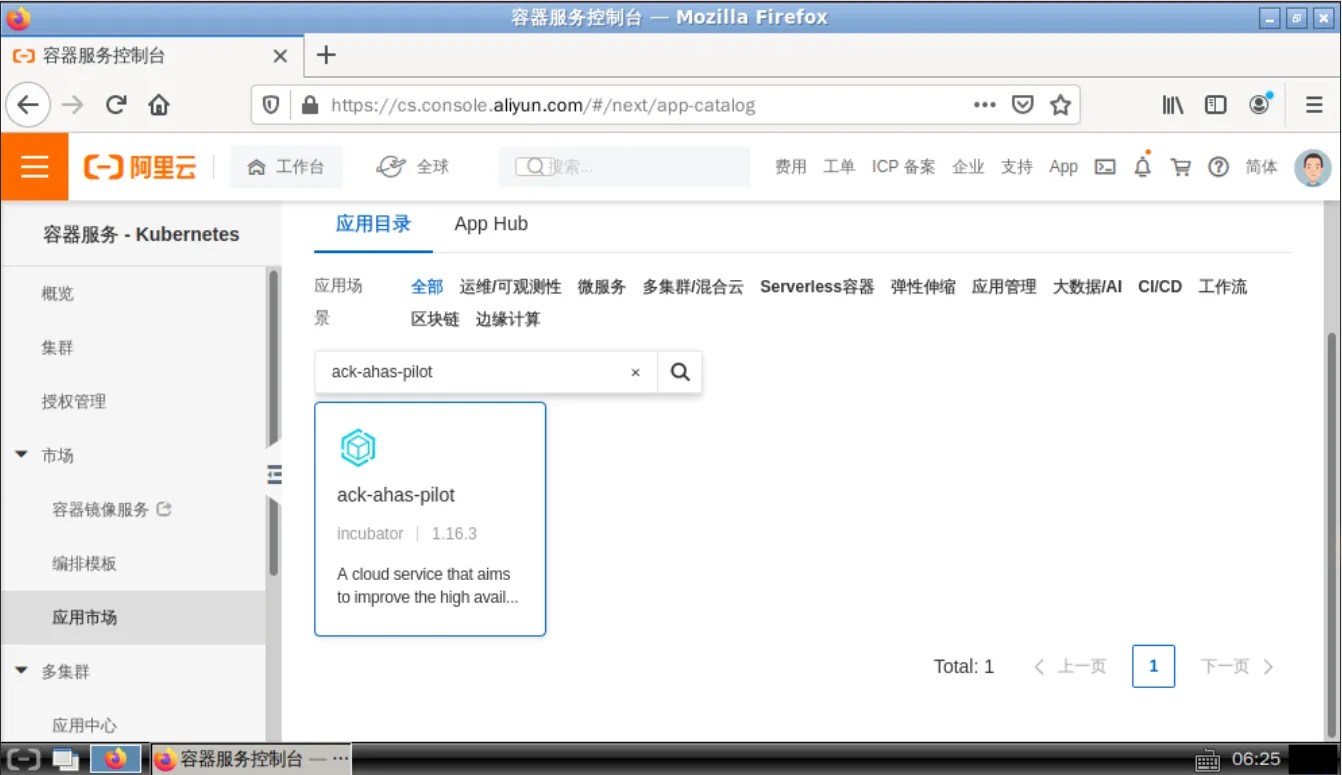Image resolution: width=1342 pixels, height=775 pixels.
Task: Filter by 大数据/AI scenario
Action: click(1087, 287)
